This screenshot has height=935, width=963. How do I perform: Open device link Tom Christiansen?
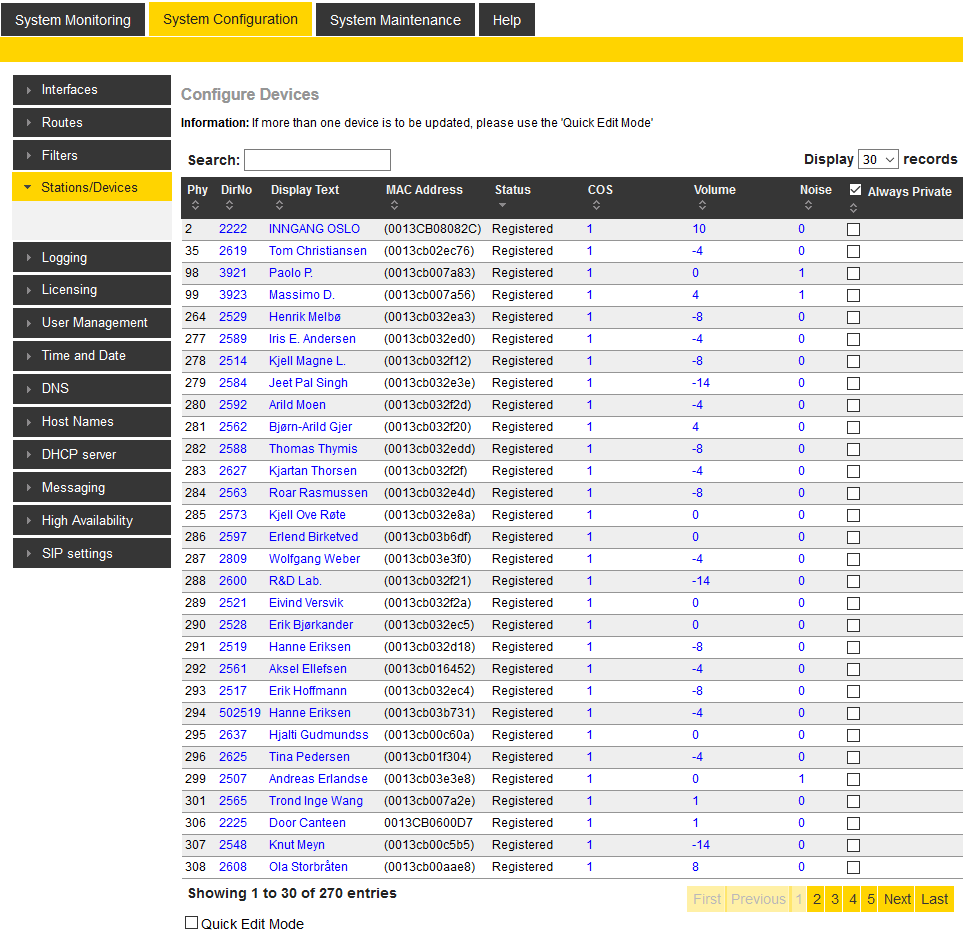pyautogui.click(x=317, y=251)
